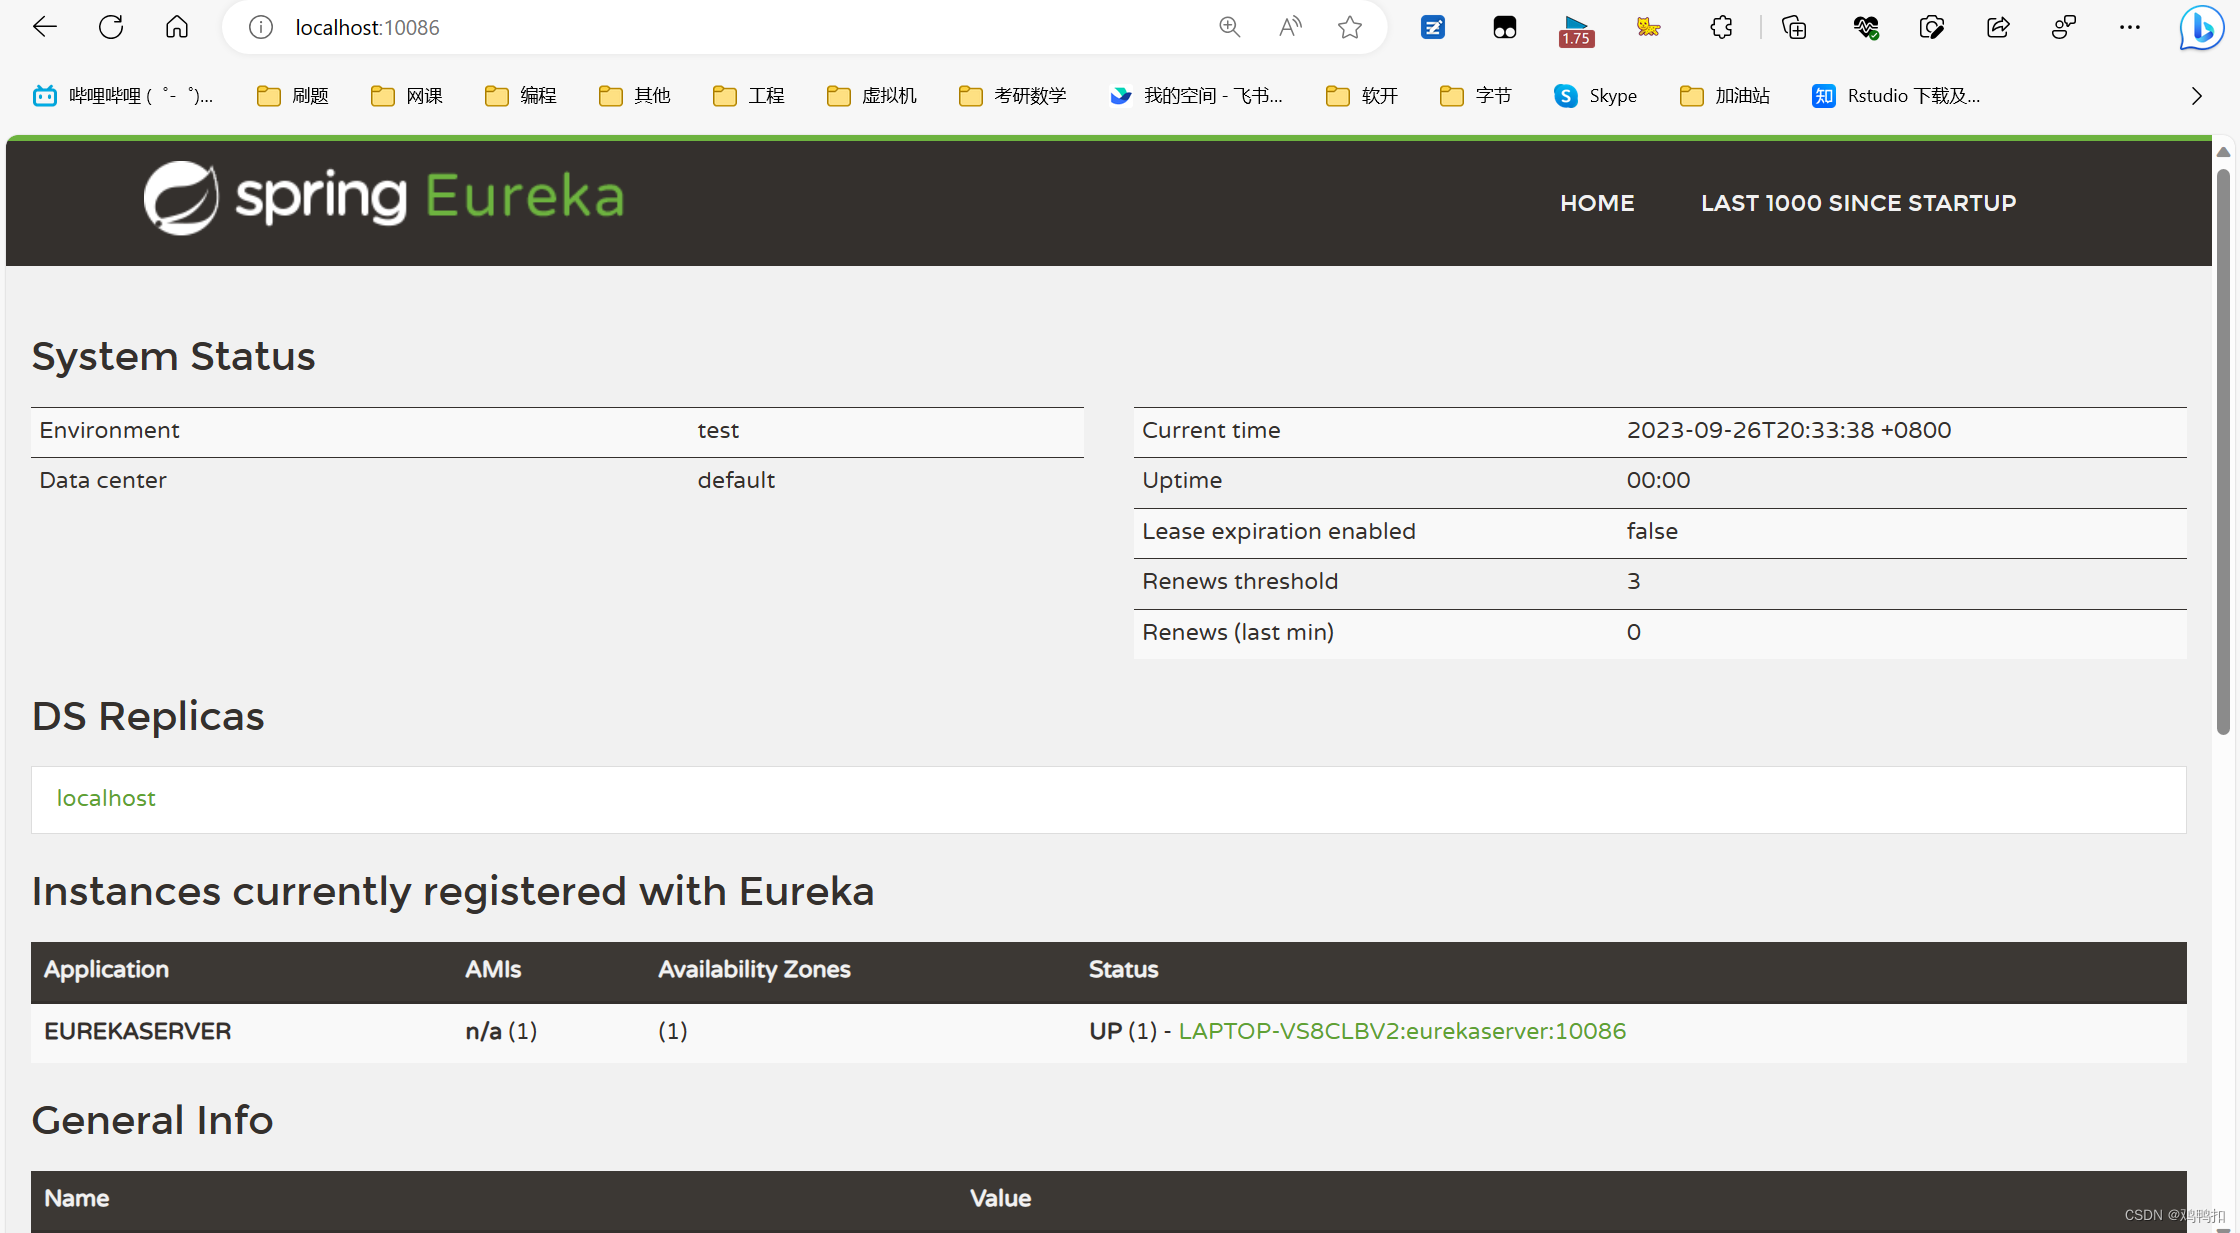Open Settings and more menu
The width and height of the screenshot is (2240, 1233).
tap(2130, 27)
